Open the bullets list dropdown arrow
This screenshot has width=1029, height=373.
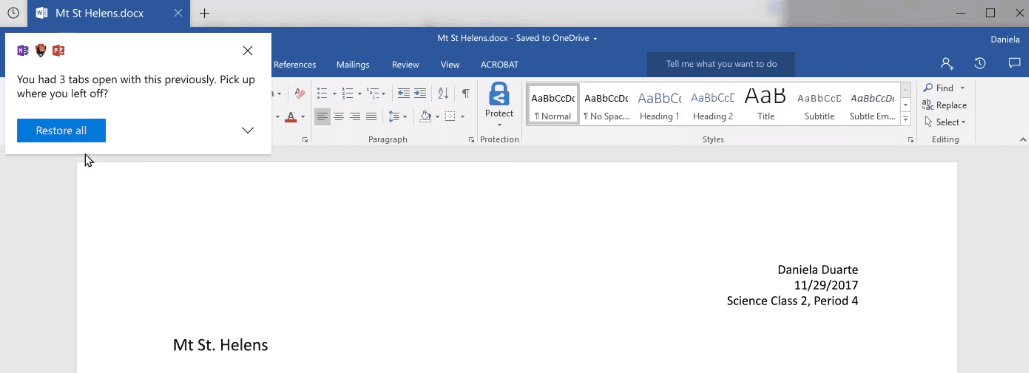(334, 94)
